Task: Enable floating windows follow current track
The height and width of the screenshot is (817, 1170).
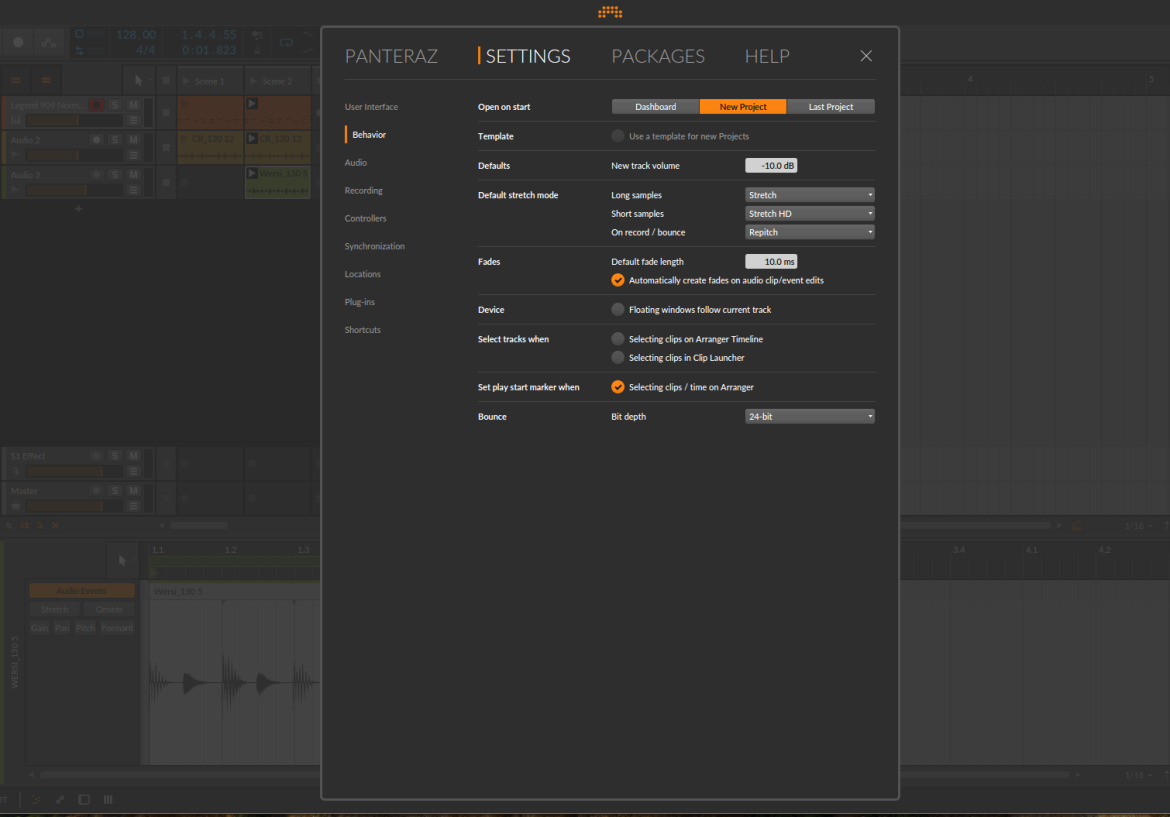Action: (618, 310)
